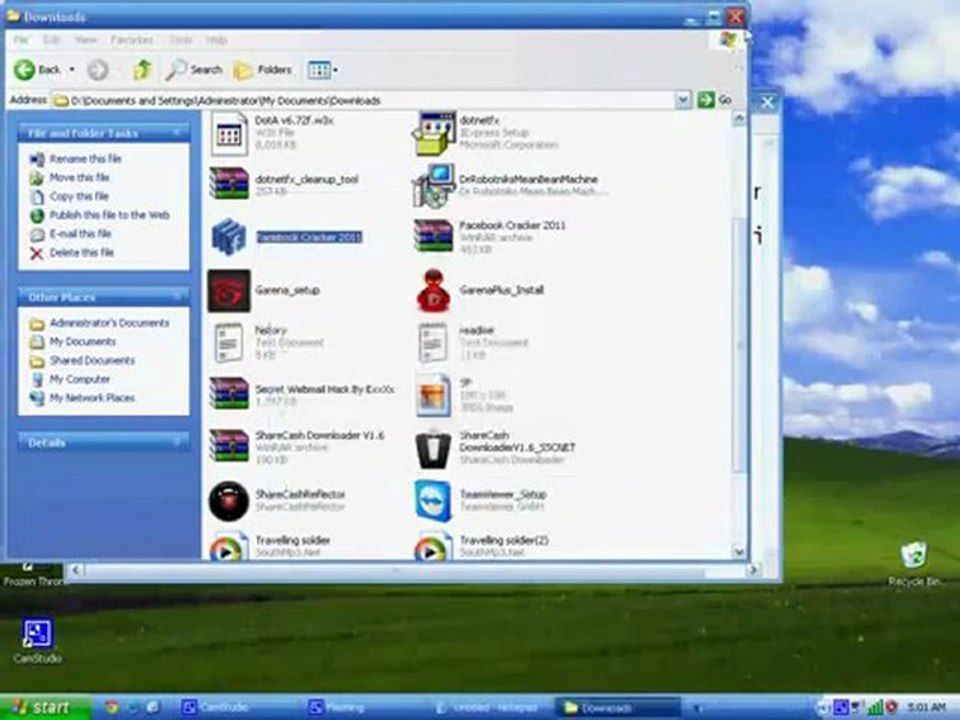
Task: Select ShareCash DownloaderV1.6_SSCNET application icon
Action: pos(433,450)
